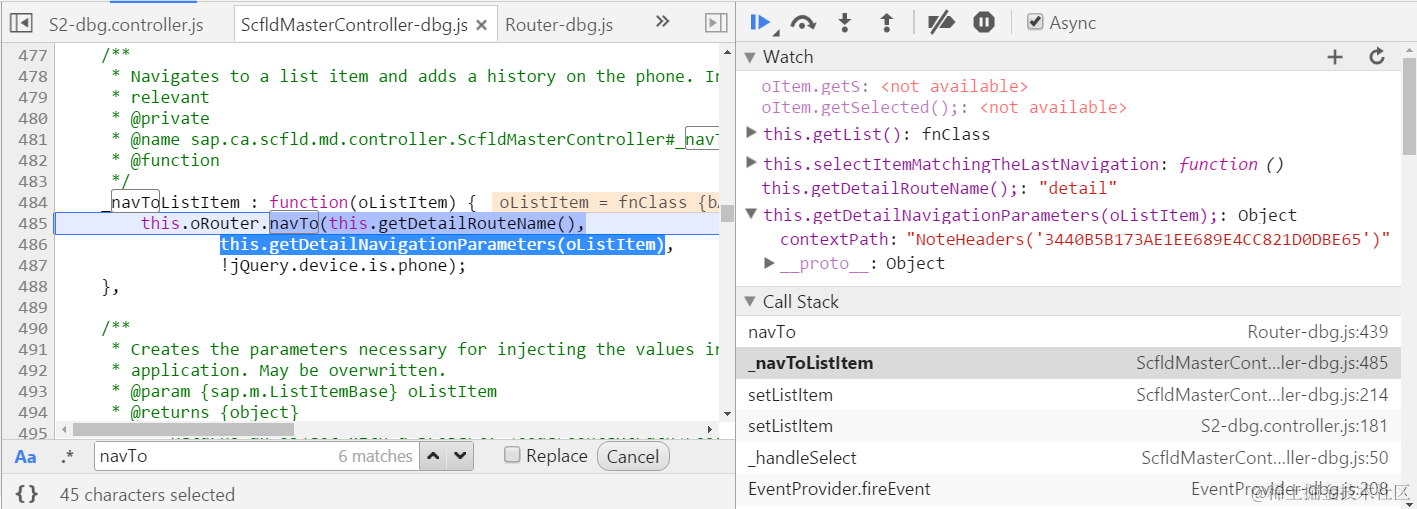Select EventProvider.fireEvent call stack frame
The width and height of the screenshot is (1417, 509).
point(1068,489)
